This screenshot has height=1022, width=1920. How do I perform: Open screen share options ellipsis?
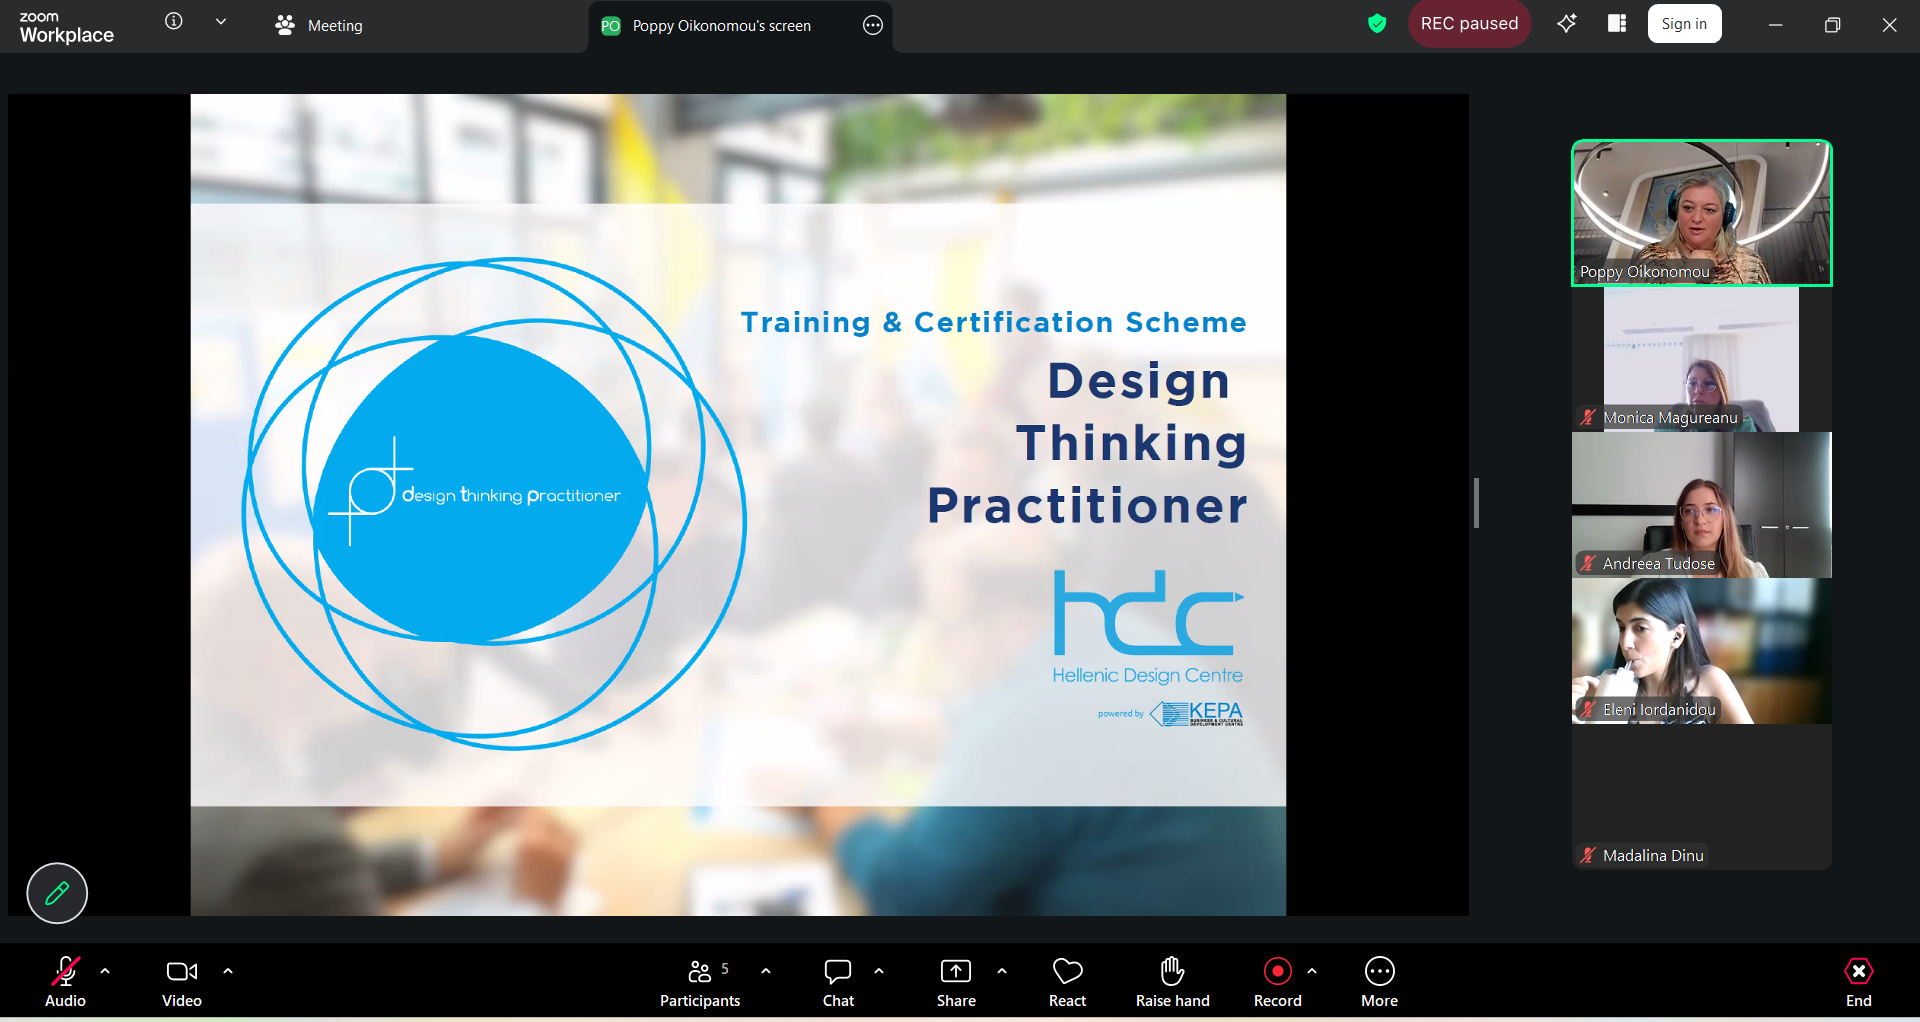[x=873, y=25]
